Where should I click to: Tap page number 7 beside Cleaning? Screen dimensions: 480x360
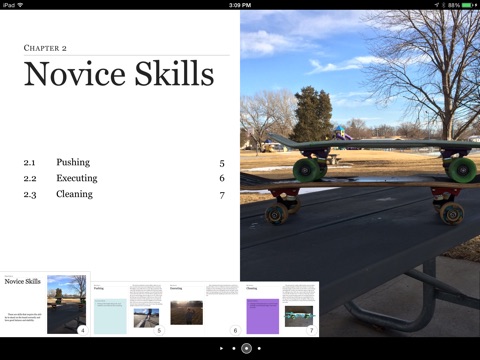(x=222, y=195)
